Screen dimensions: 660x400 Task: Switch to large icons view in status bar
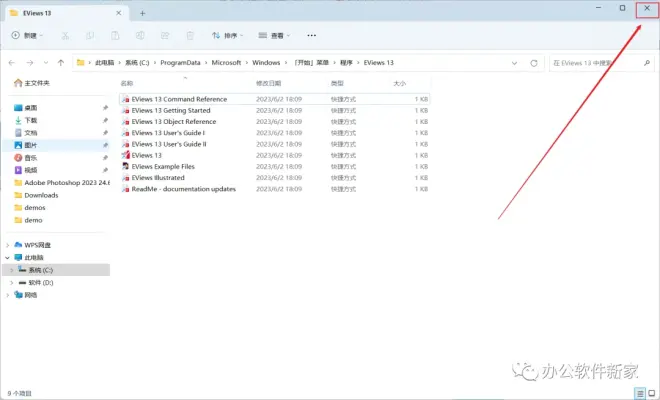(x=650, y=393)
